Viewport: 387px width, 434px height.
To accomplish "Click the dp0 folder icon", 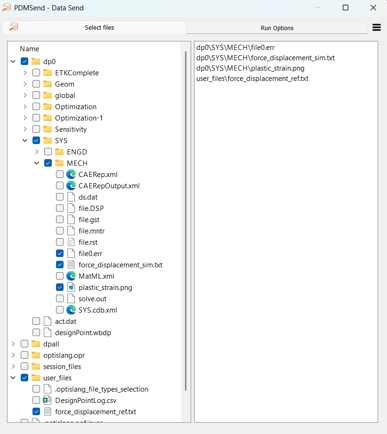I will pos(36,61).
